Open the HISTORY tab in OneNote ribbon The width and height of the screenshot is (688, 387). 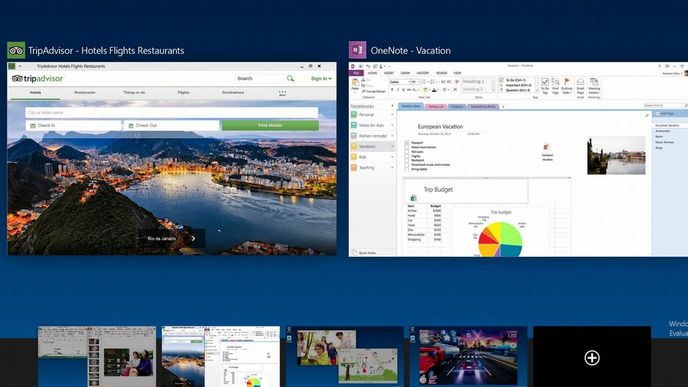[423, 73]
